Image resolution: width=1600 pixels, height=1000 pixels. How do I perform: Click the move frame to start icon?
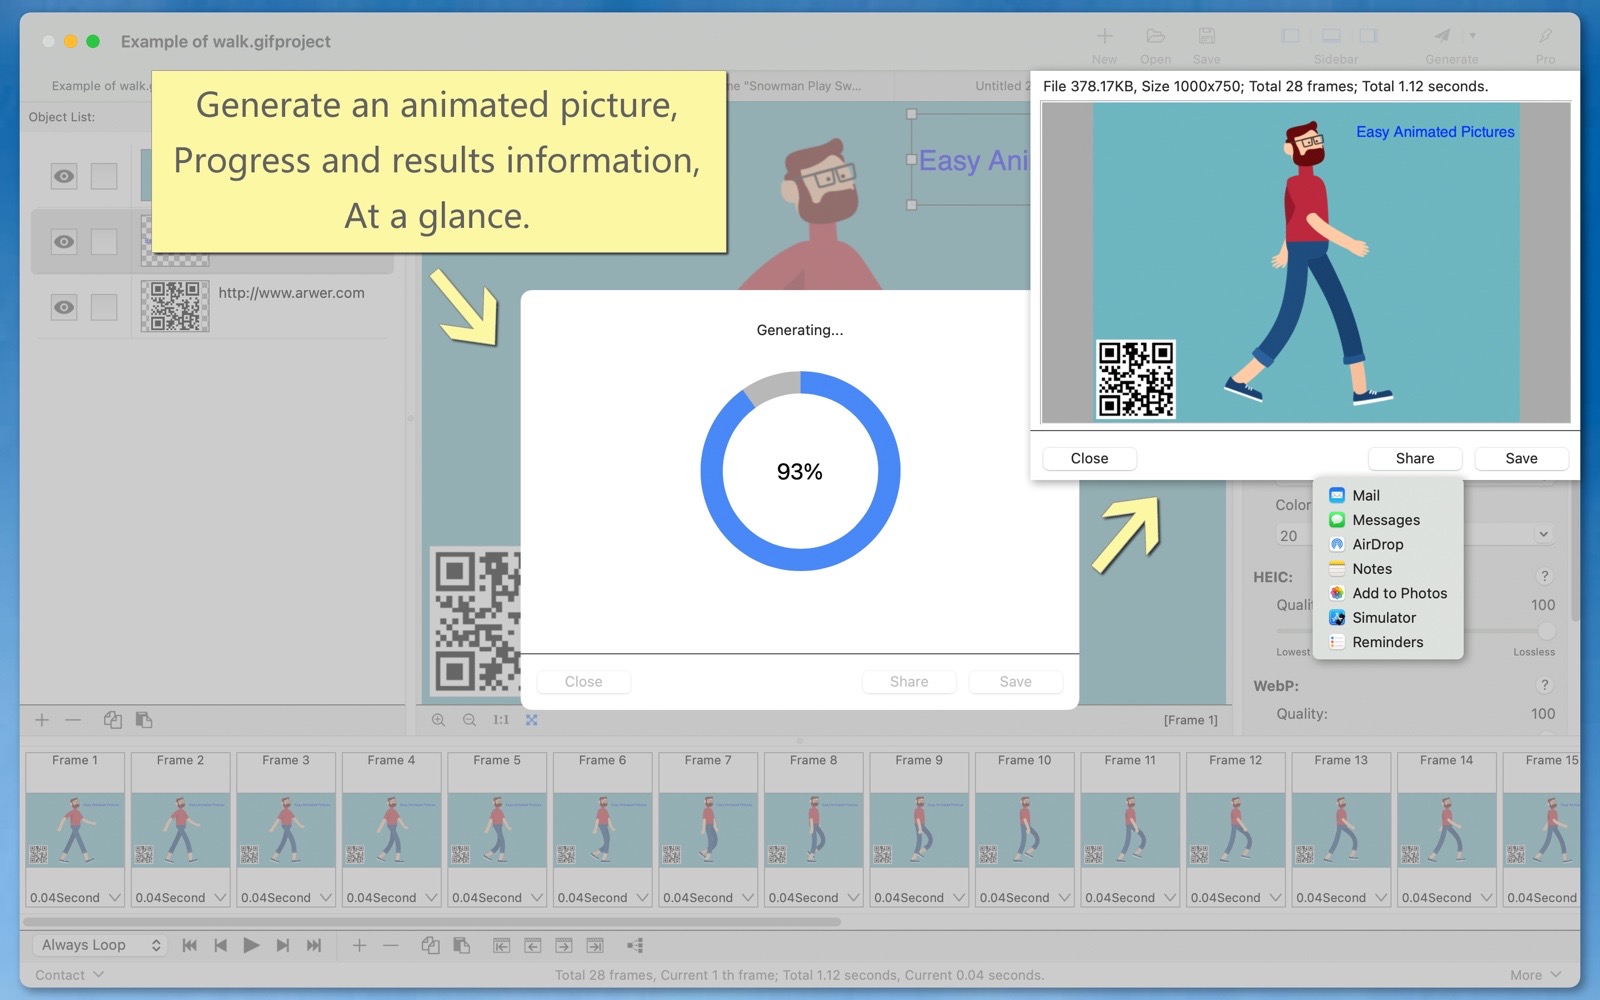point(501,945)
